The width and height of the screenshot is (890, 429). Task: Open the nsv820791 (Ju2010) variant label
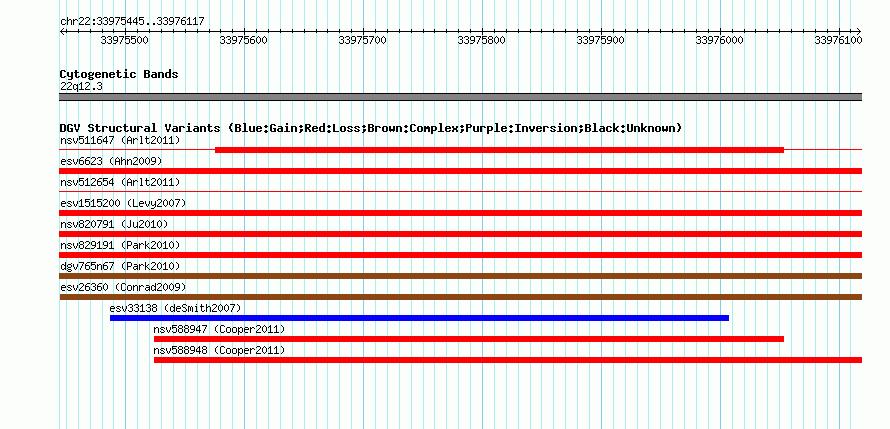[x=114, y=224]
